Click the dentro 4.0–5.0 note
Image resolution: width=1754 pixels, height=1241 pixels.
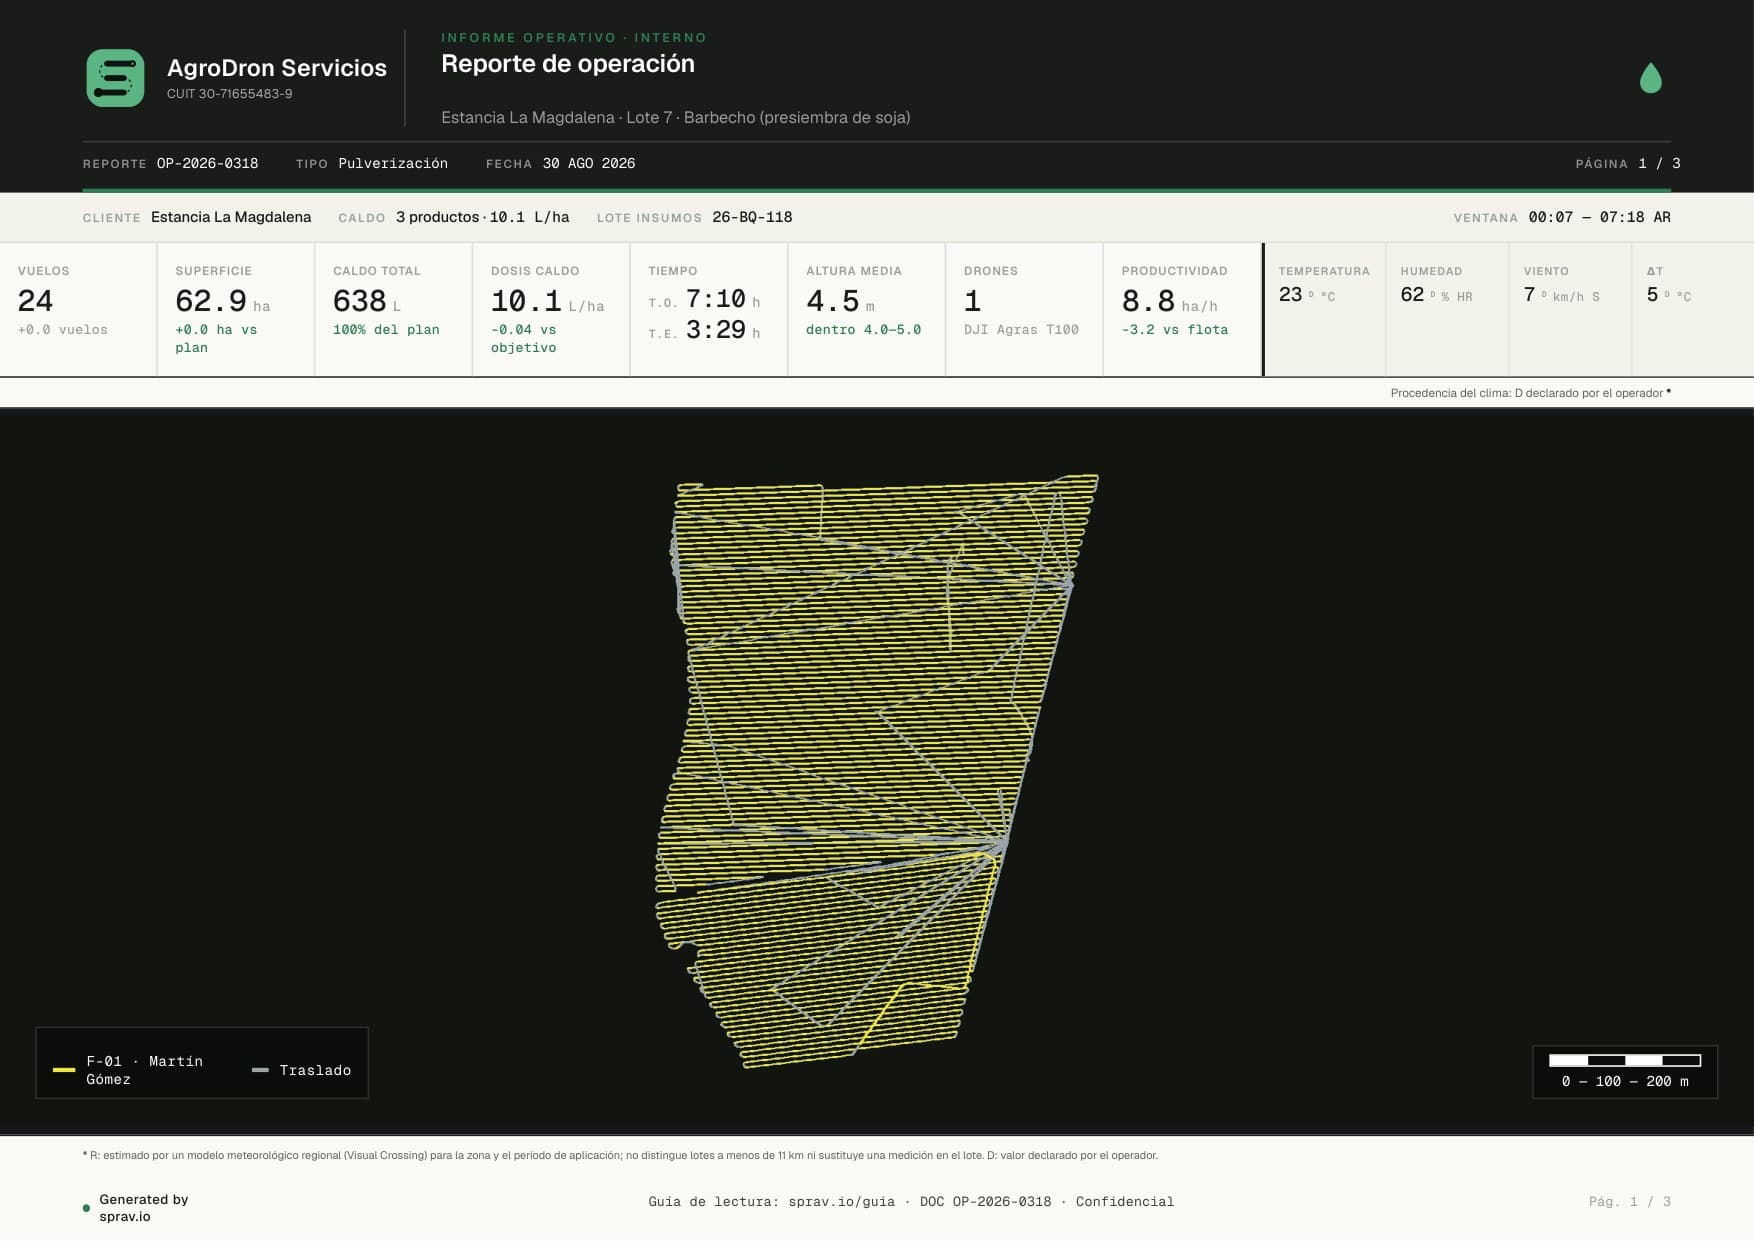pos(864,329)
